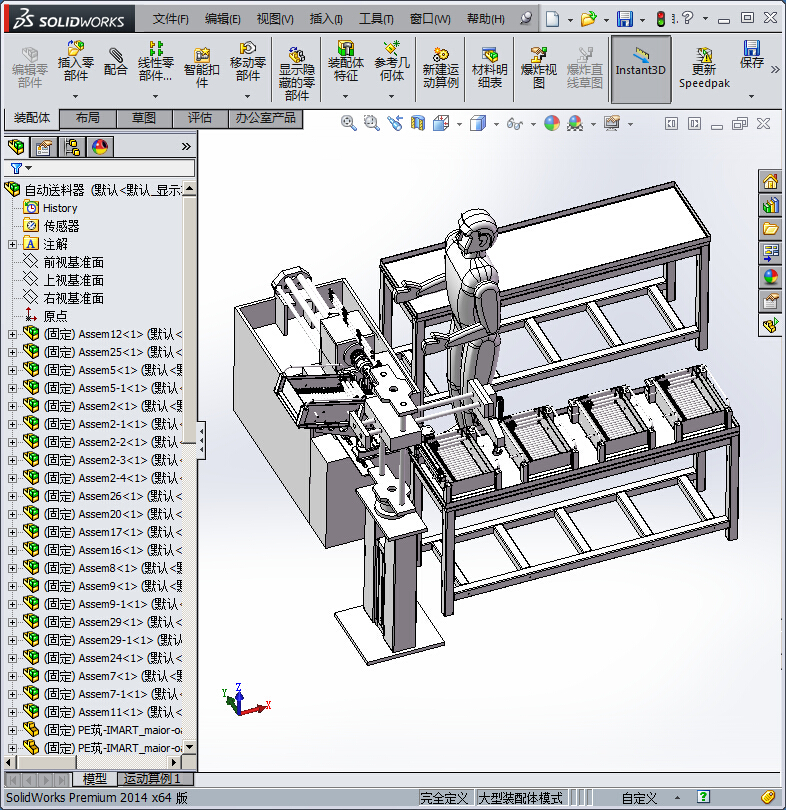This screenshot has height=810, width=786.
Task: Expand the Assem12<1> tree node
Action: (x=12, y=334)
